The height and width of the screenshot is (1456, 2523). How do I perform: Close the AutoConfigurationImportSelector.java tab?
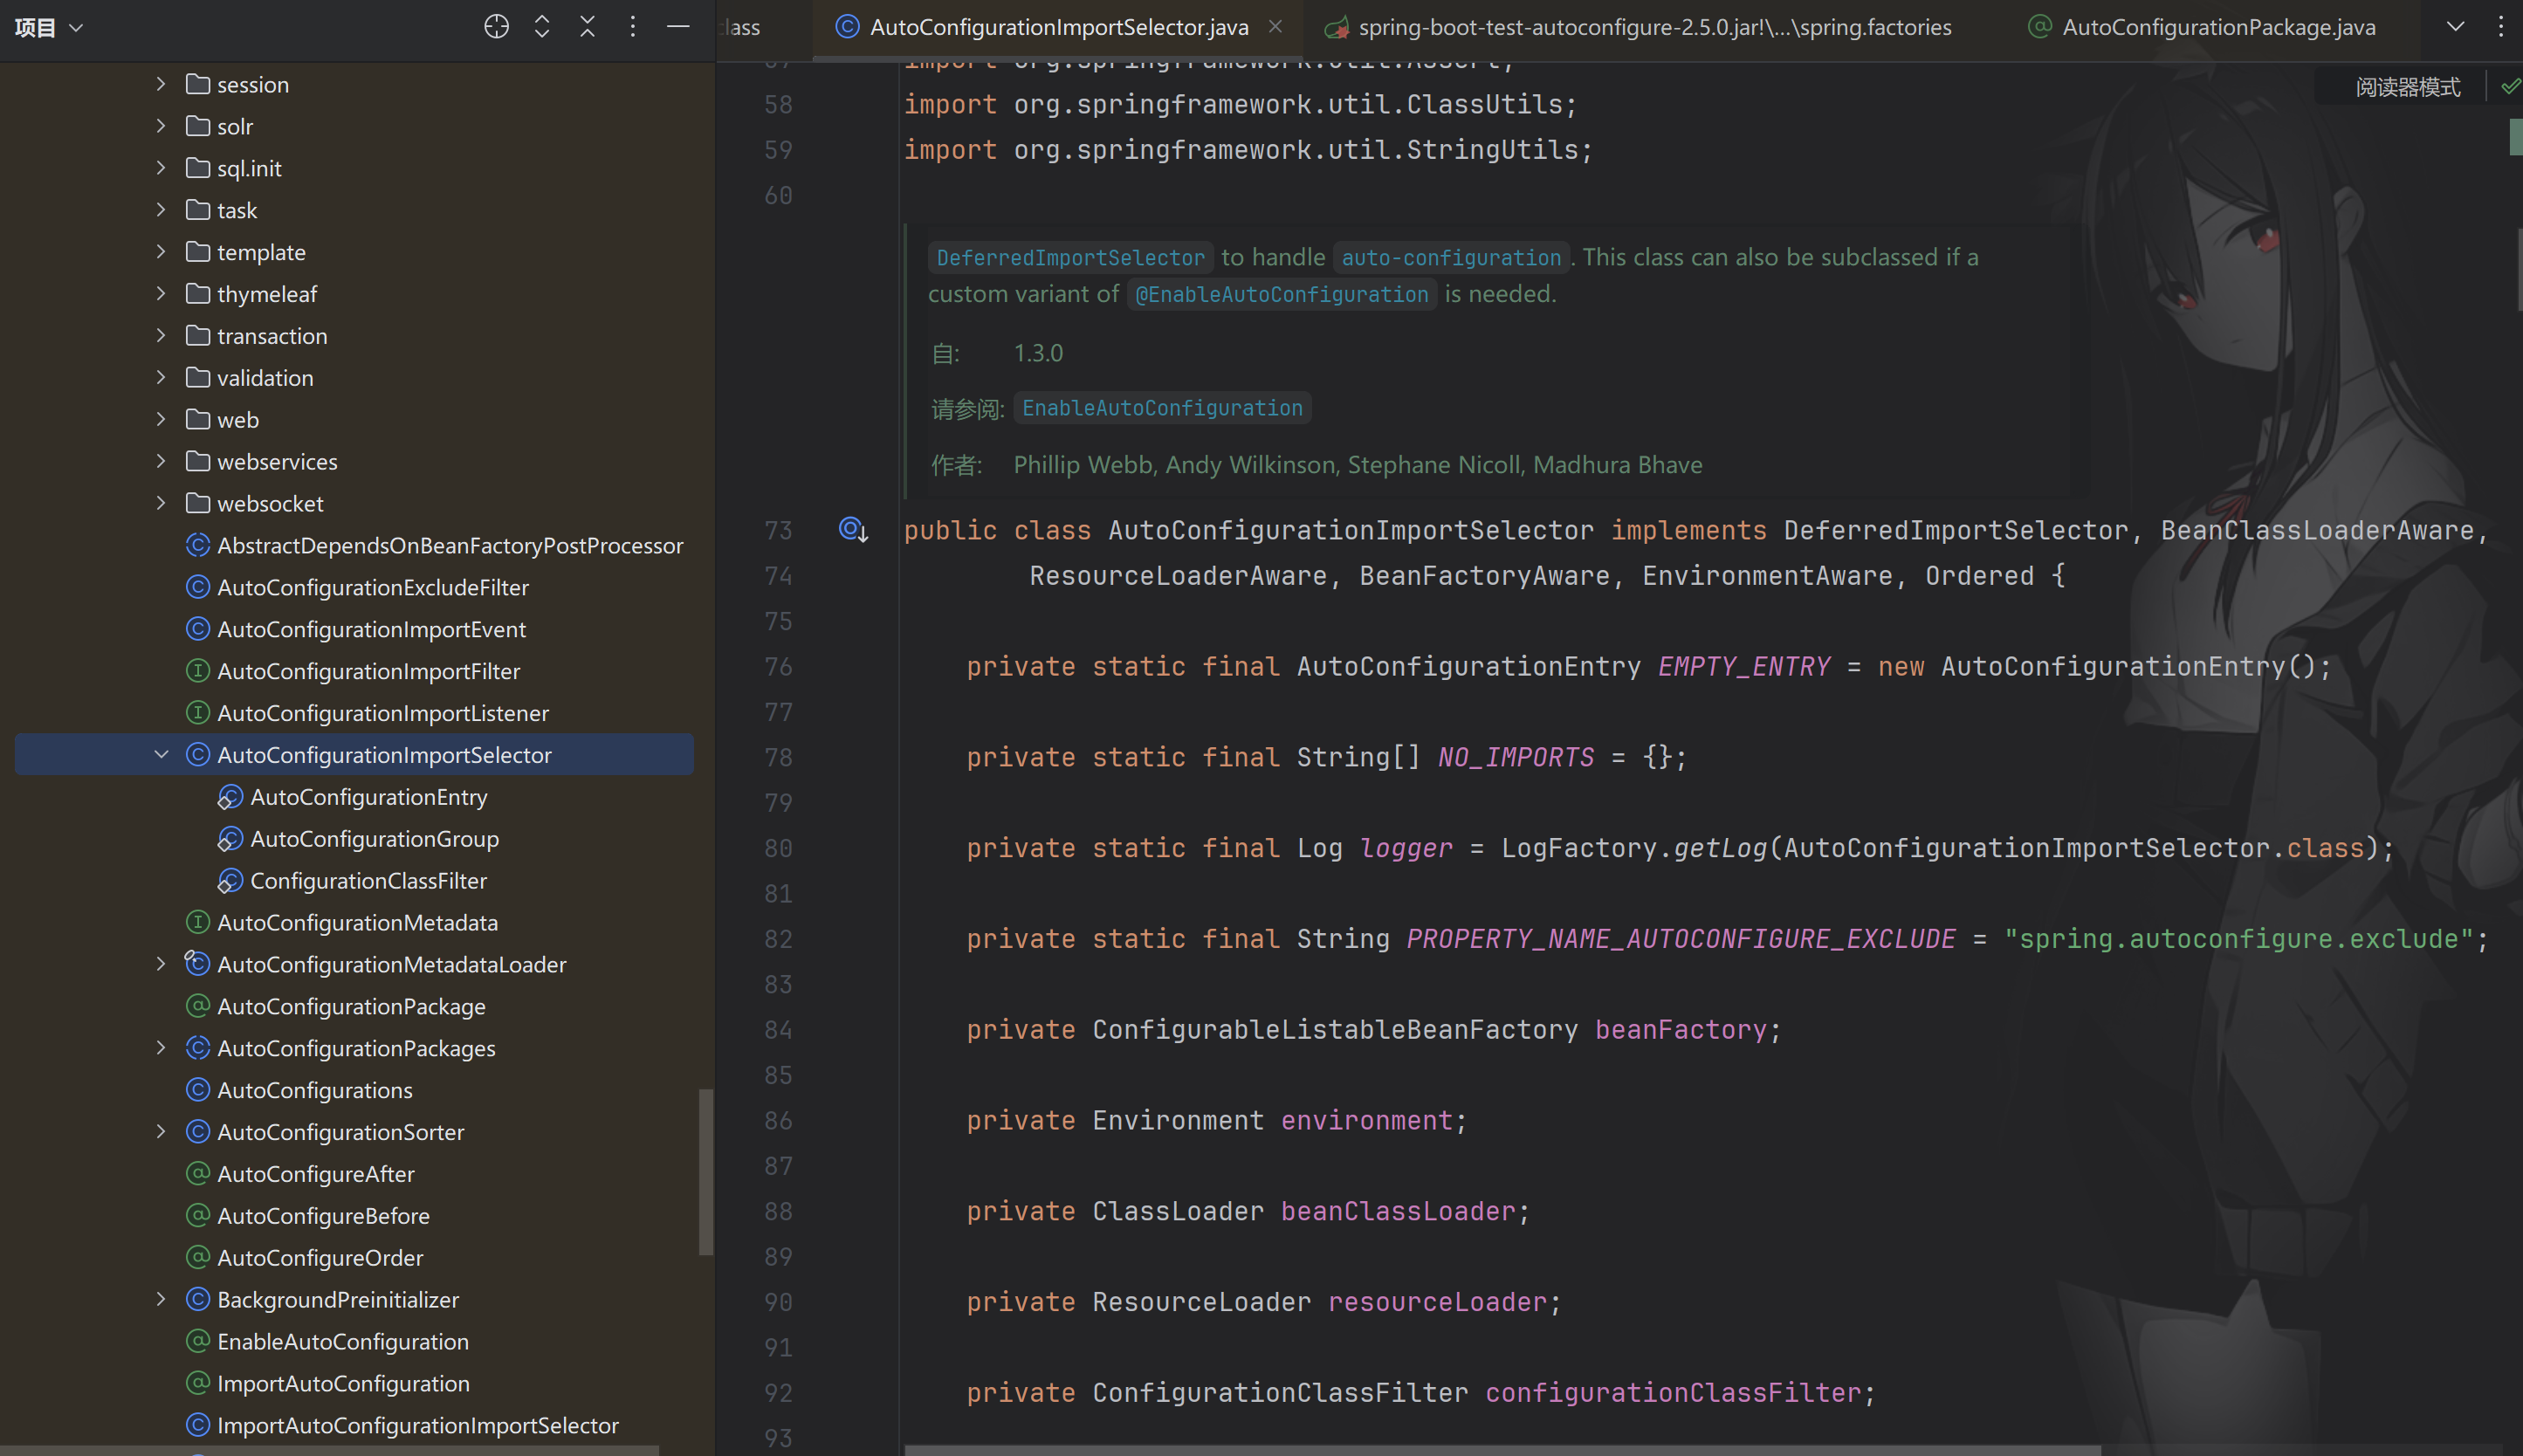pos(1275,27)
